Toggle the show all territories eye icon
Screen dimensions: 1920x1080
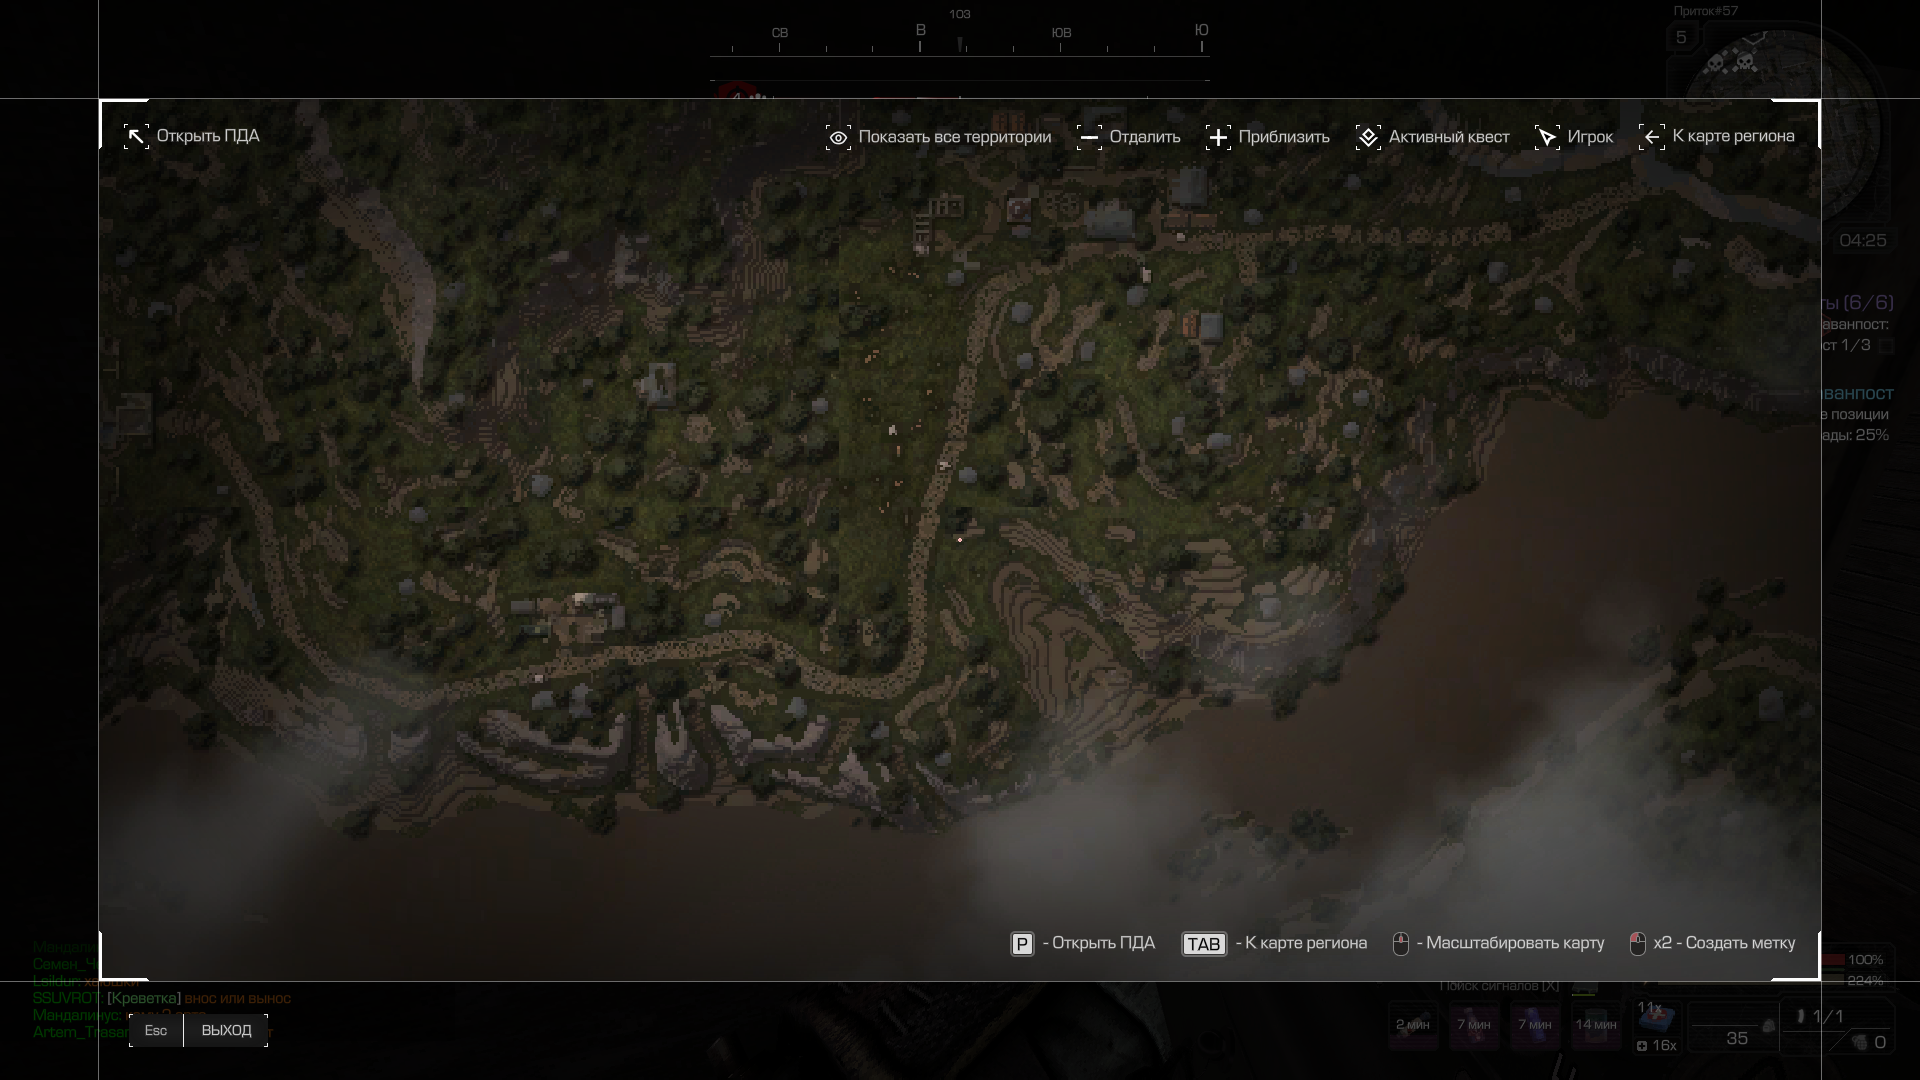(x=838, y=137)
